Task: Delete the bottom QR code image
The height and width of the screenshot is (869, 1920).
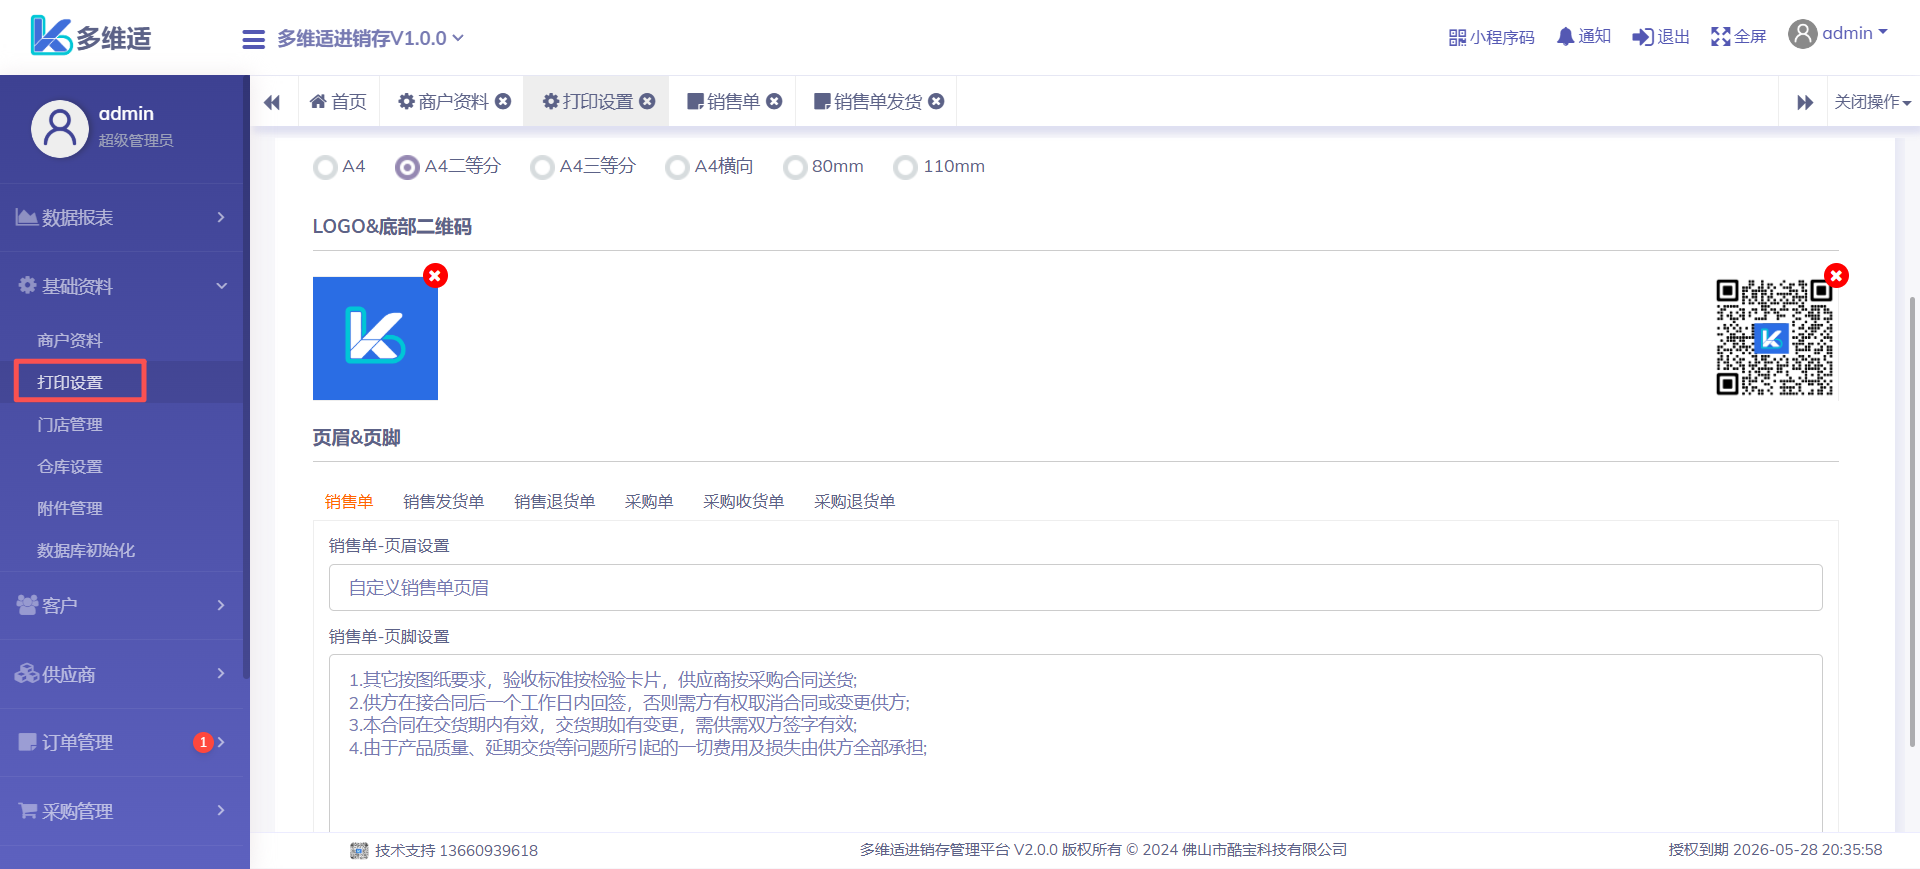Action: 1836,276
